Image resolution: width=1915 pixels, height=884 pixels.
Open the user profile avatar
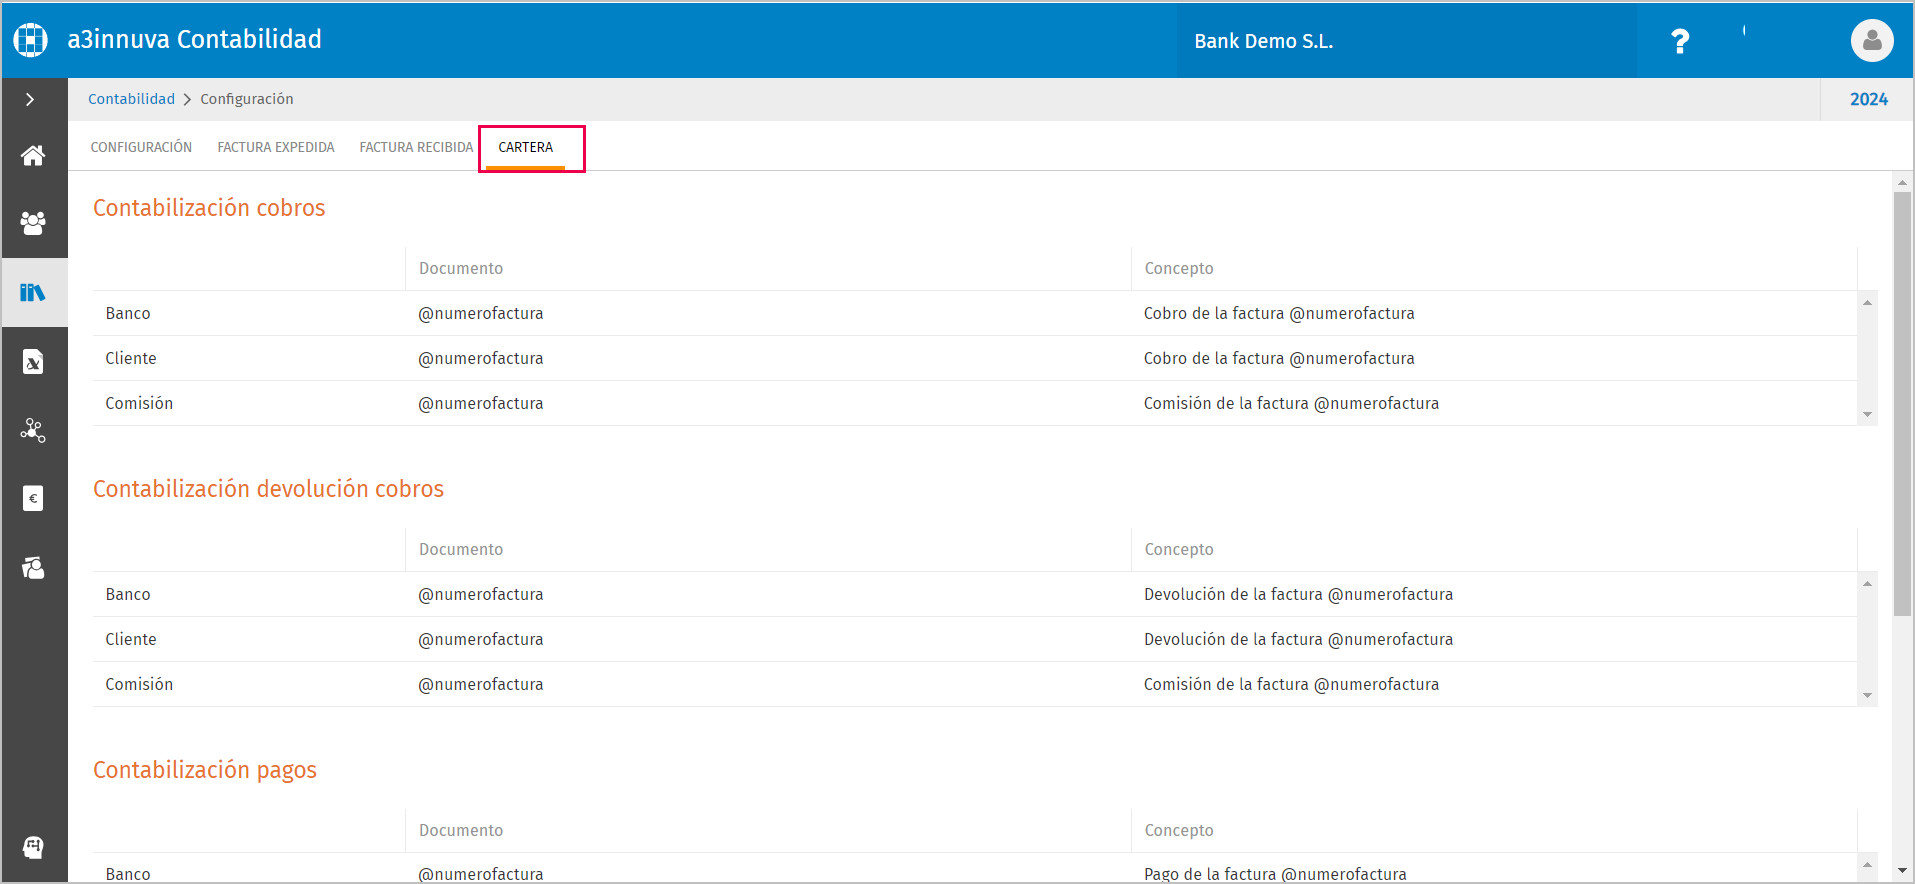coord(1872,41)
